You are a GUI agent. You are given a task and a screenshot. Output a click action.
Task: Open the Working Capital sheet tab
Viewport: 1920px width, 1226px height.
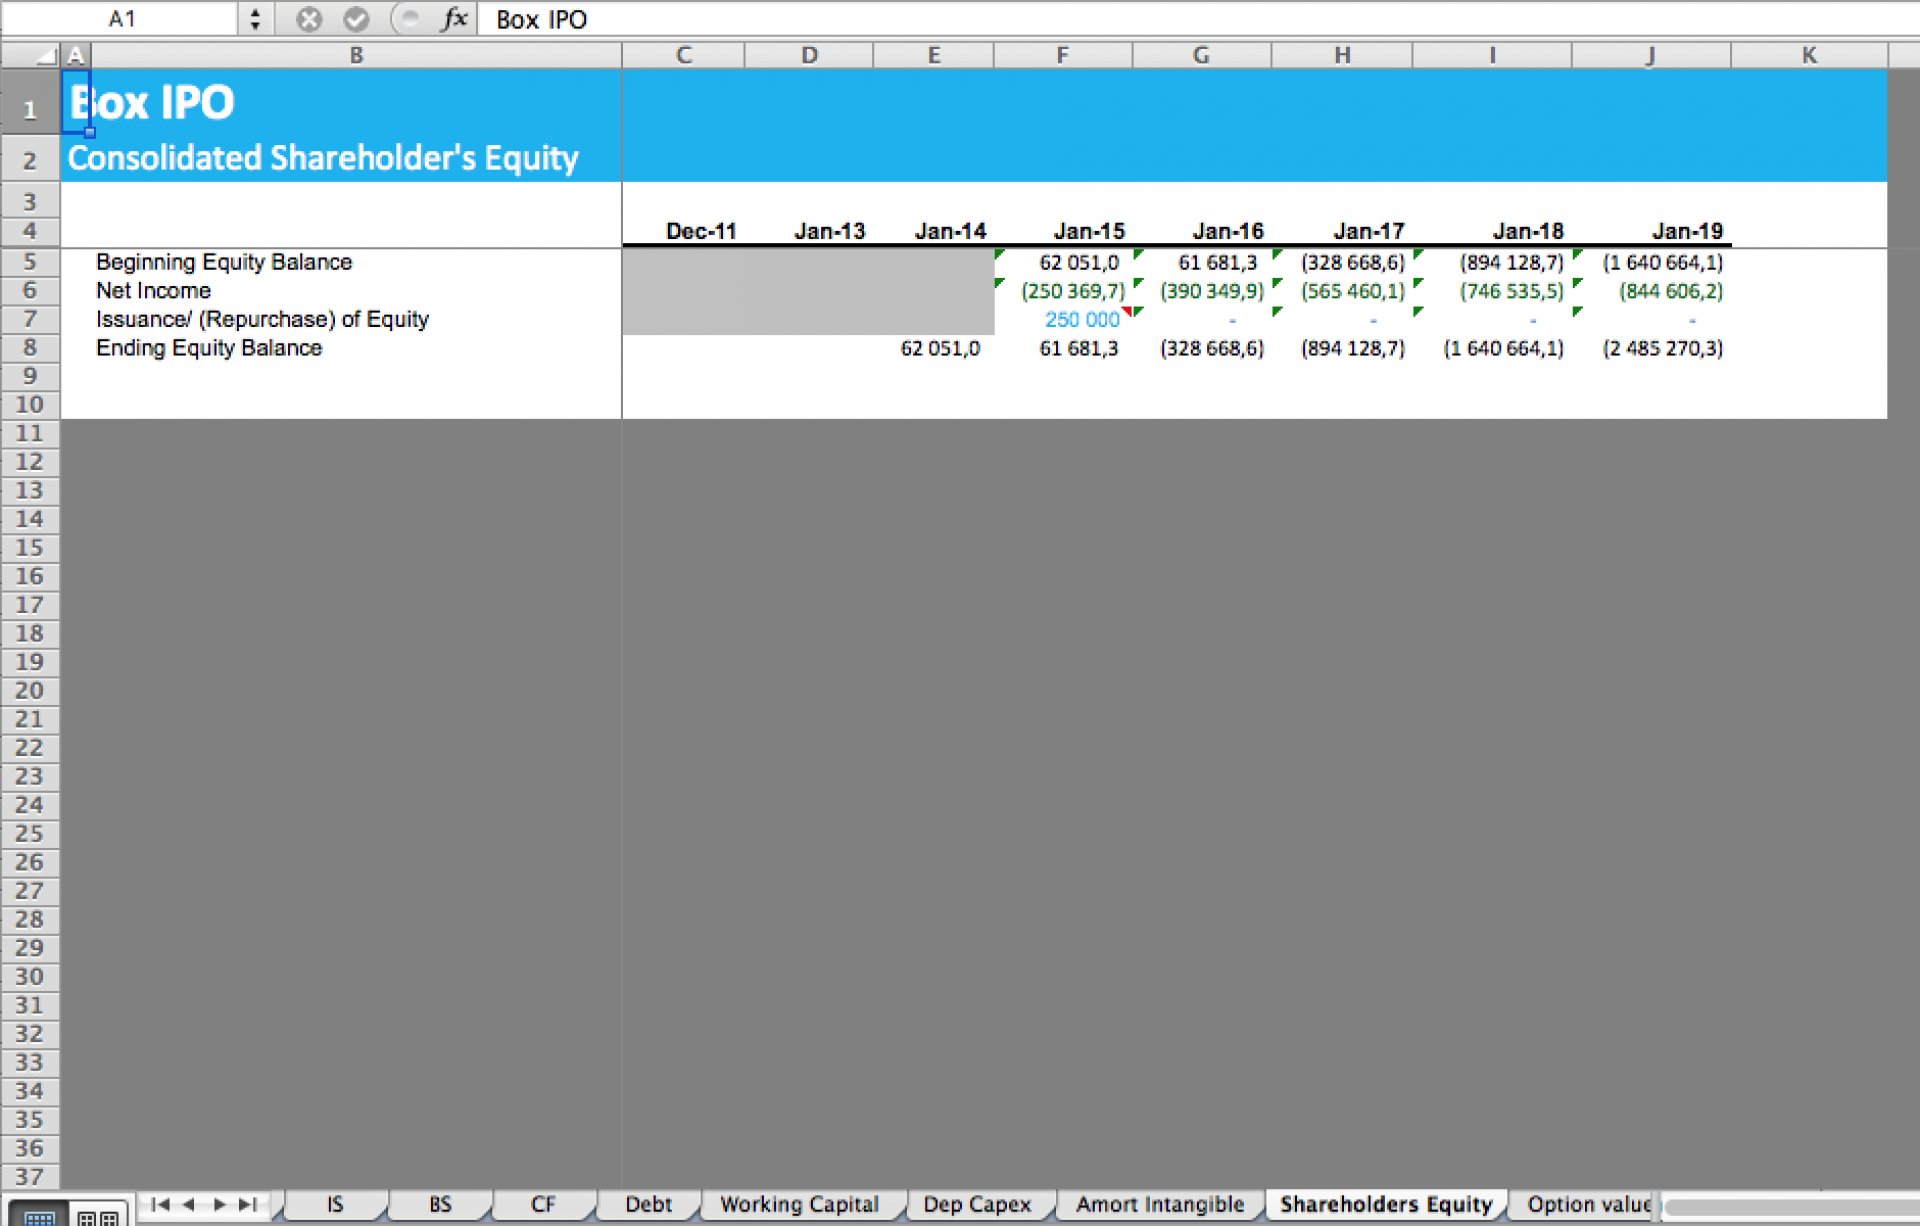pyautogui.click(x=799, y=1204)
